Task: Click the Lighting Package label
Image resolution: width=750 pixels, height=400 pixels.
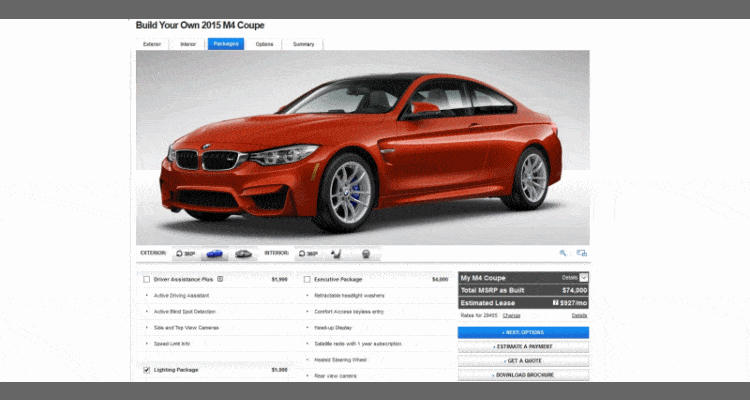Action: [x=176, y=370]
